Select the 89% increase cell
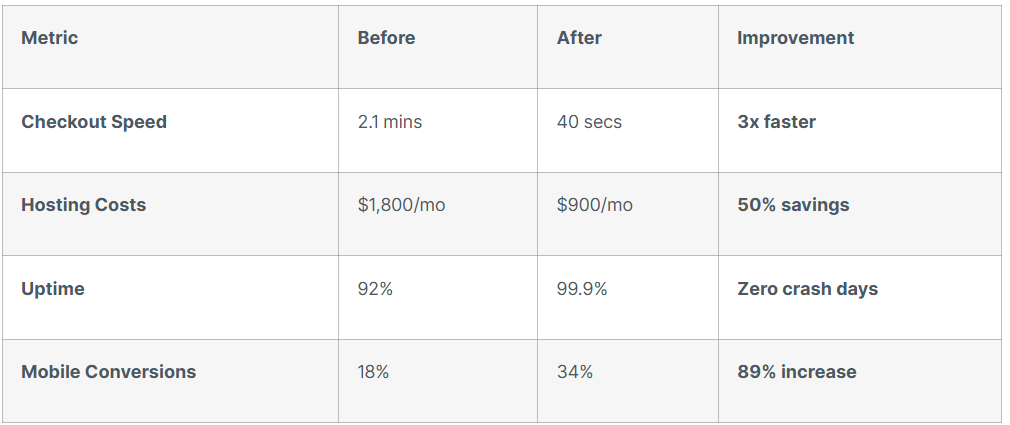This screenshot has height=425, width=1010. (x=797, y=372)
